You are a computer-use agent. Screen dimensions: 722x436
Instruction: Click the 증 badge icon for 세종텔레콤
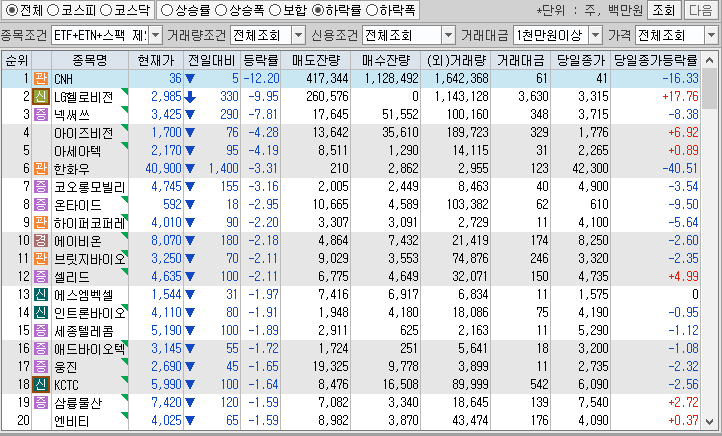coord(41,331)
